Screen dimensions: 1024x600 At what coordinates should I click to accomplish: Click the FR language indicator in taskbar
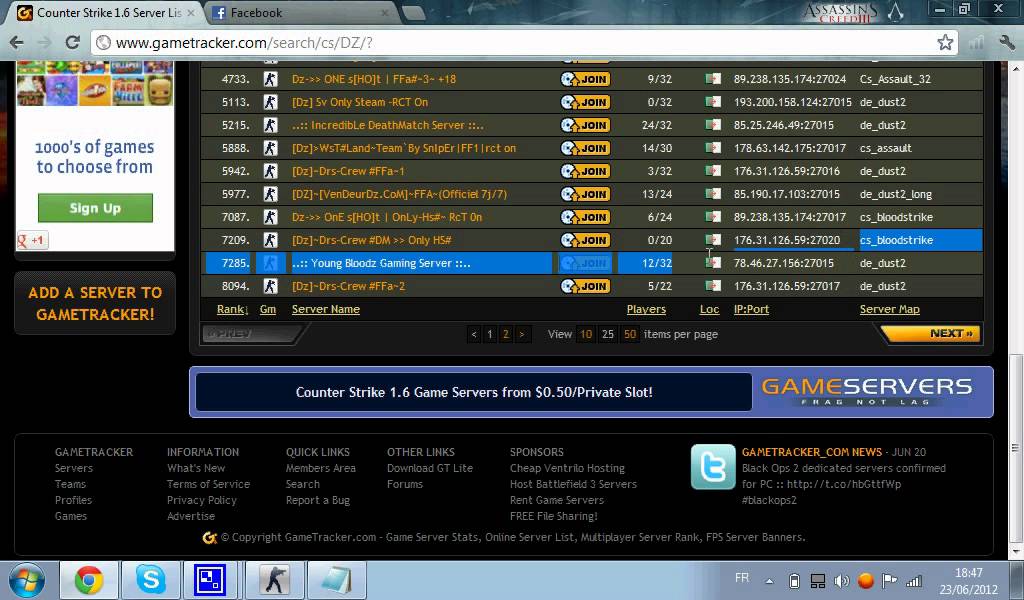pyautogui.click(x=742, y=578)
